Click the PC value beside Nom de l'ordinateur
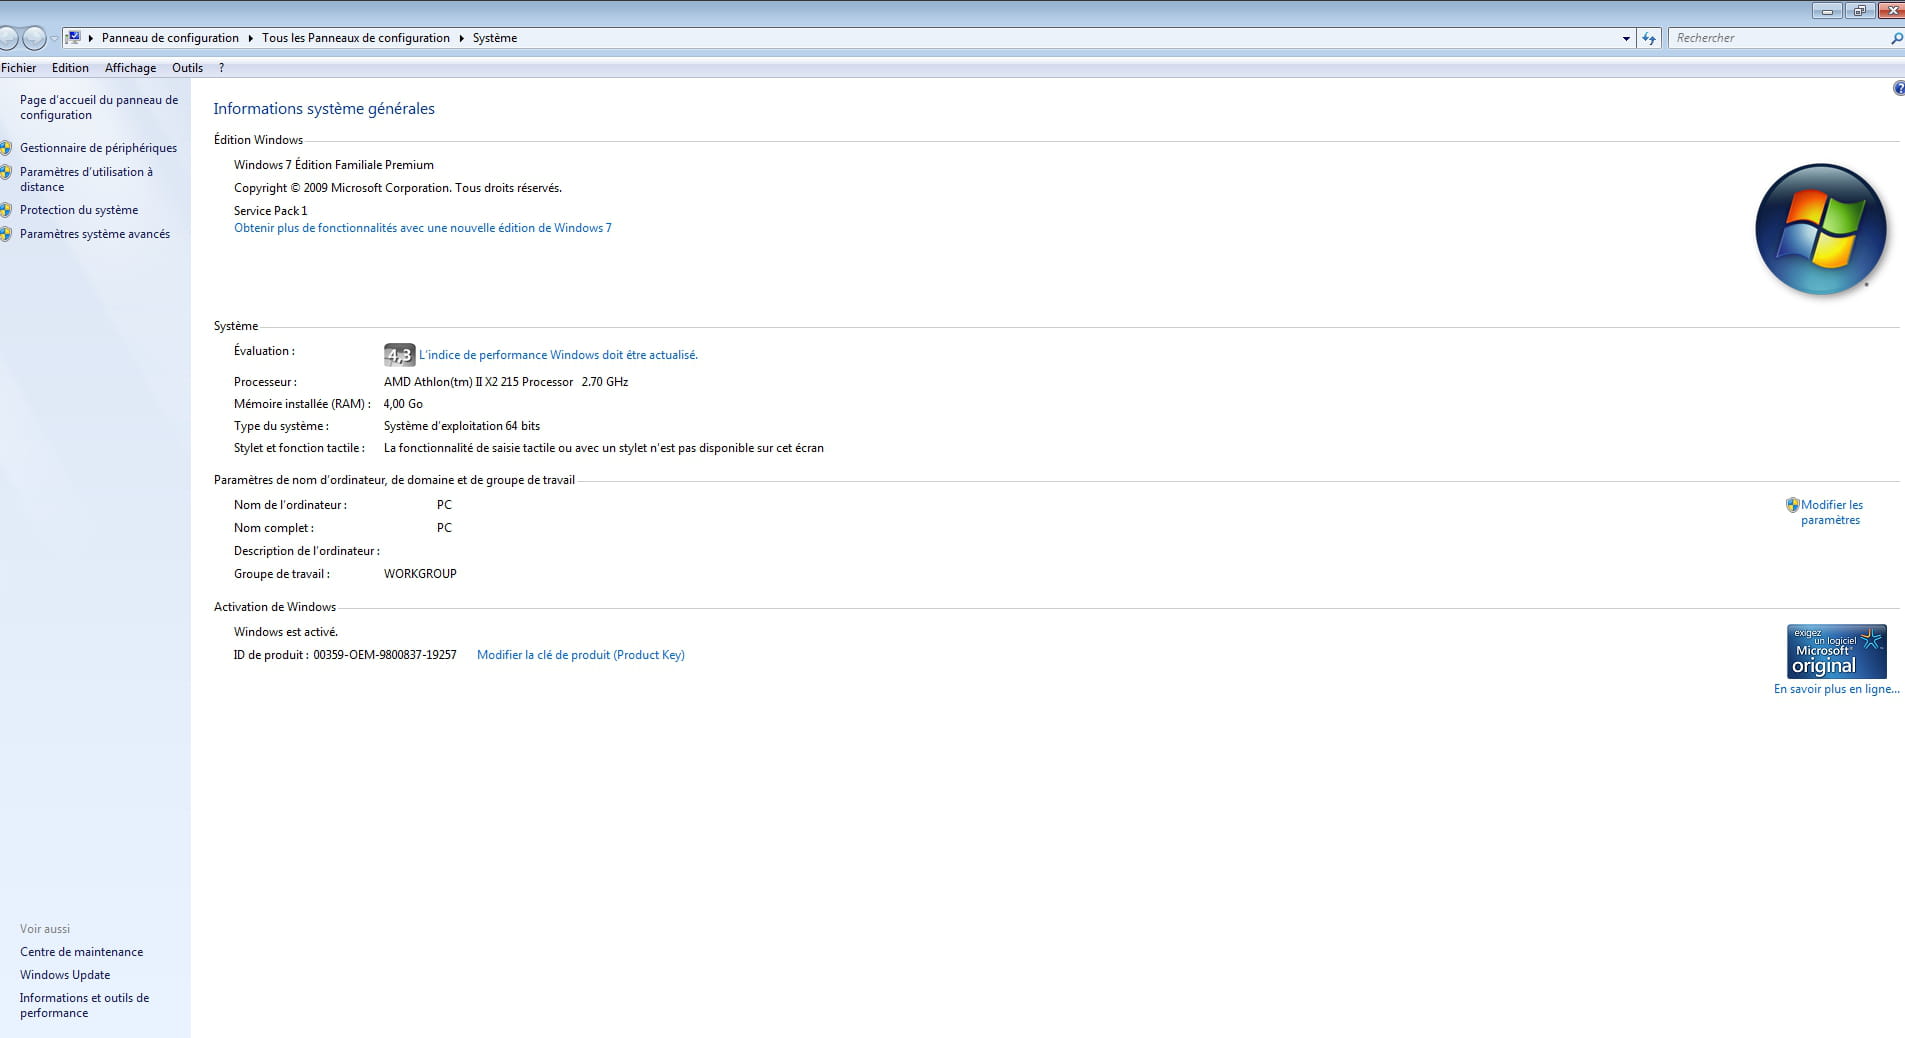The width and height of the screenshot is (1905, 1038). 444,505
